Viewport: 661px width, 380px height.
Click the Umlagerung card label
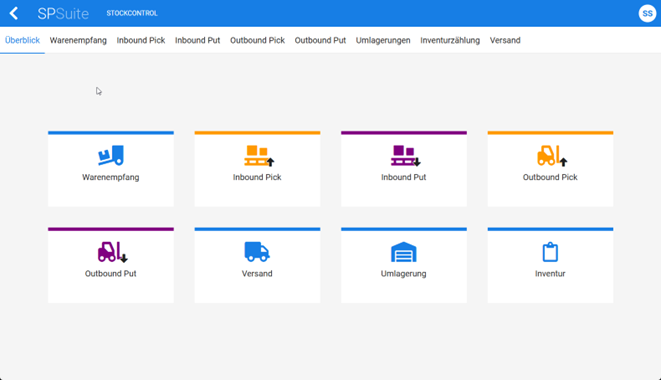[x=403, y=274]
